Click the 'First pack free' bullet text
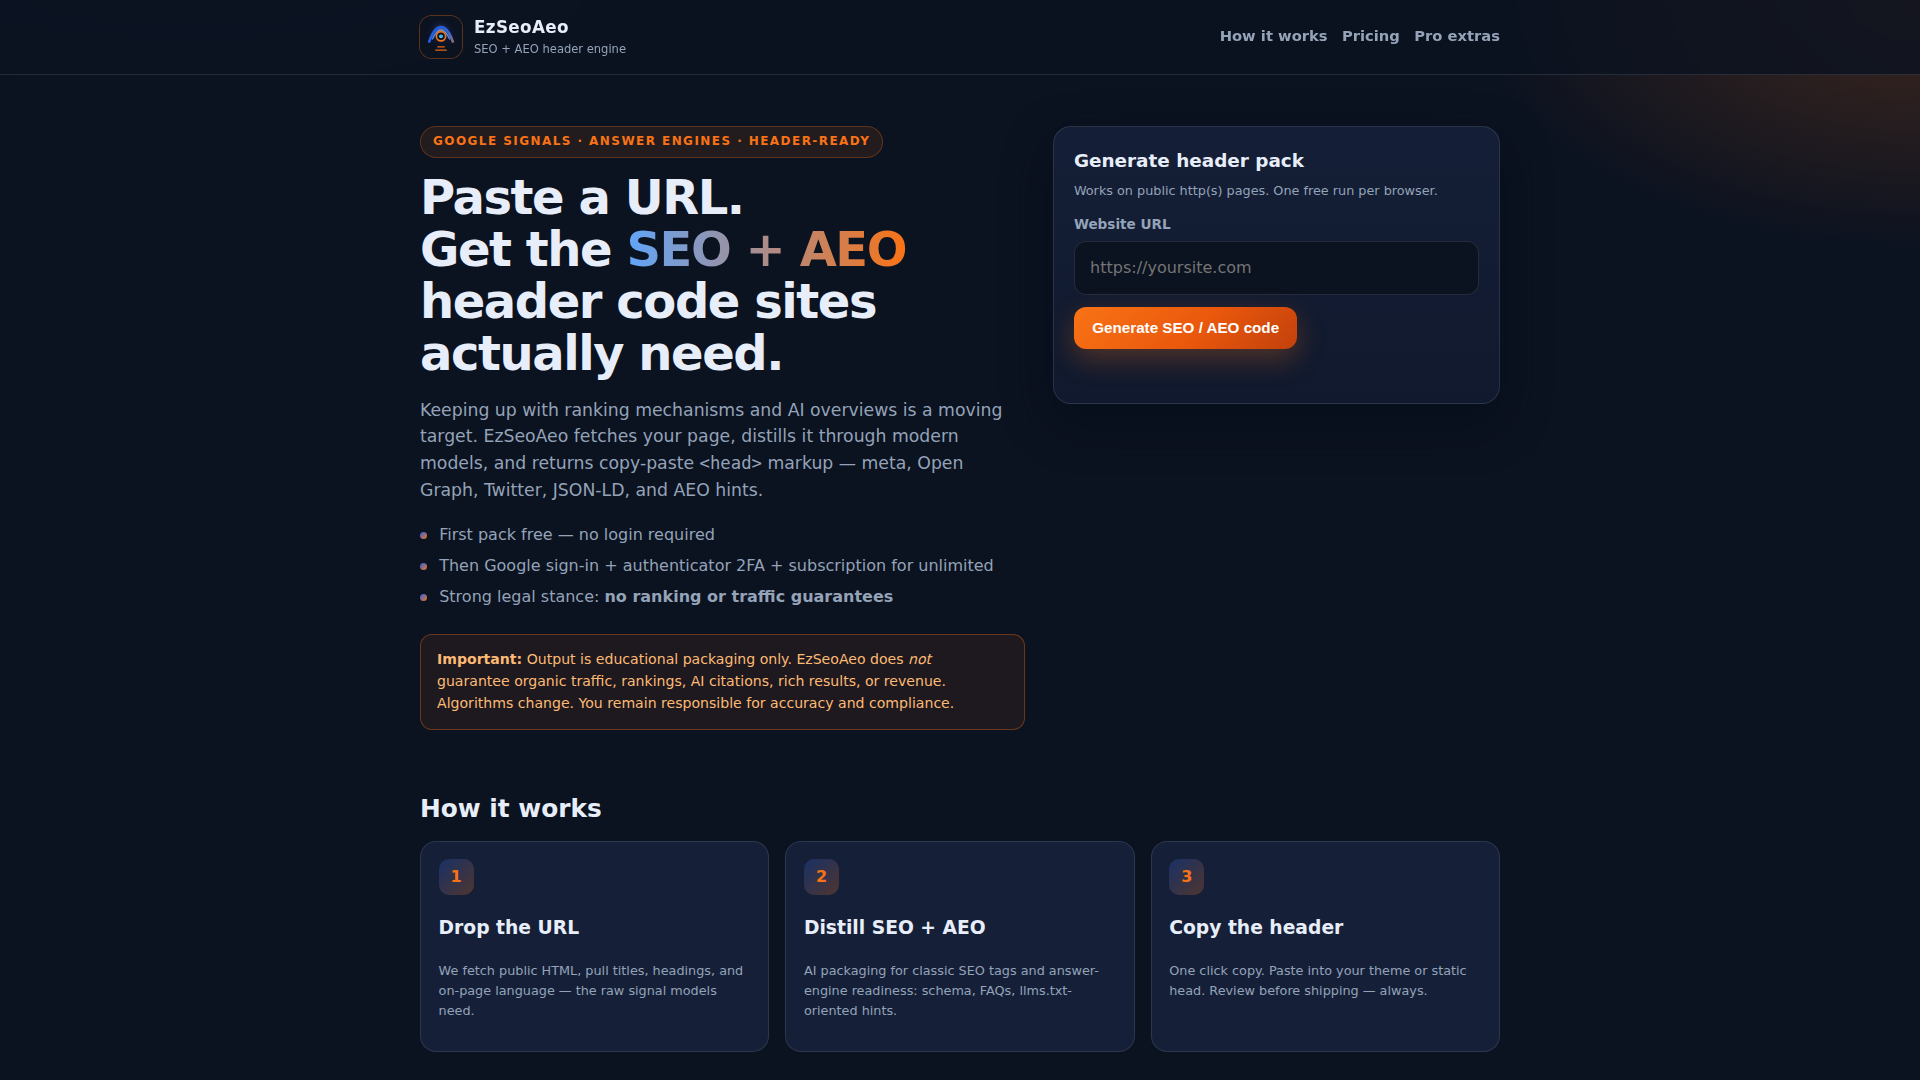This screenshot has width=1920, height=1080. [x=577, y=535]
